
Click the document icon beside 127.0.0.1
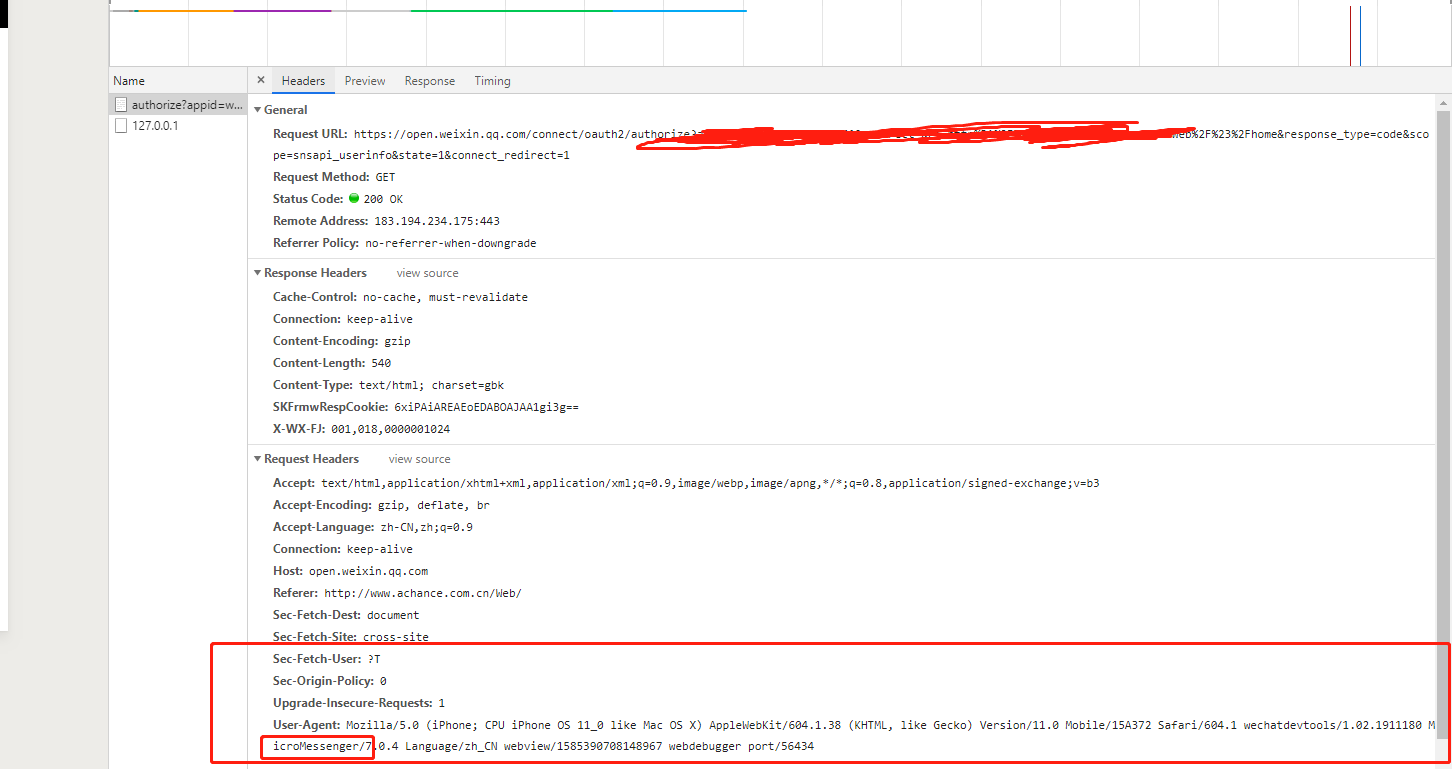121,126
